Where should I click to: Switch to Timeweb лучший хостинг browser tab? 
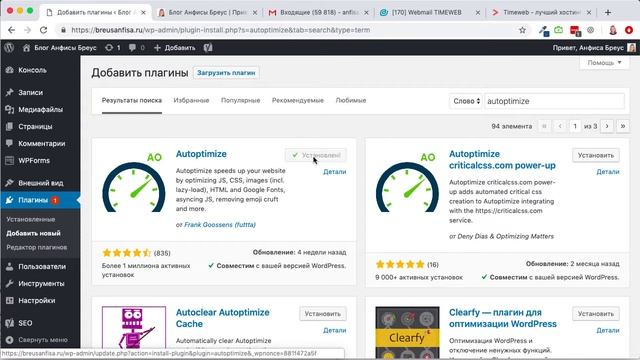(541, 13)
